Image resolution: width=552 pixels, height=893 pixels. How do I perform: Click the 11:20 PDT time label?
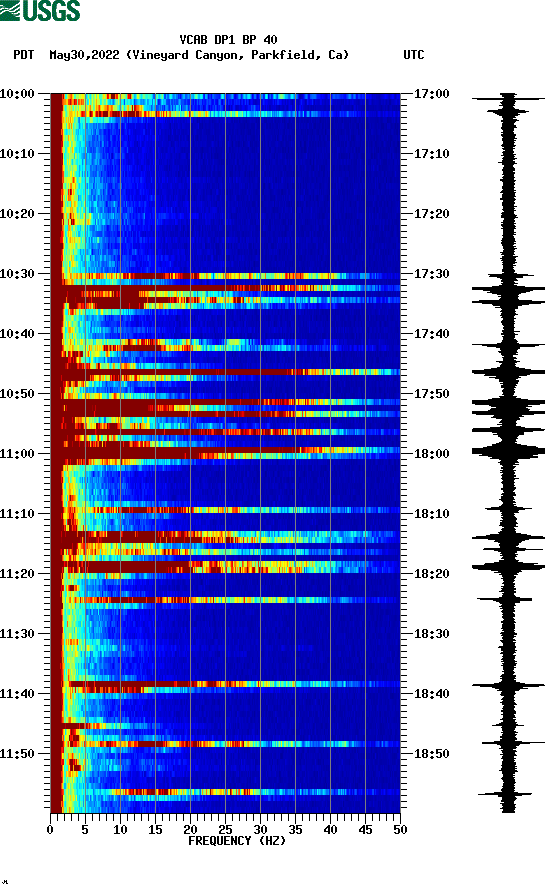[x=17, y=574]
